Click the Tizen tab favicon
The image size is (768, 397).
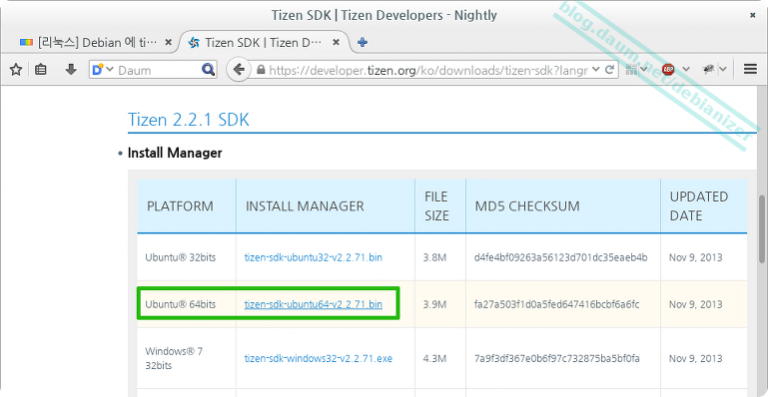pyautogui.click(x=193, y=43)
